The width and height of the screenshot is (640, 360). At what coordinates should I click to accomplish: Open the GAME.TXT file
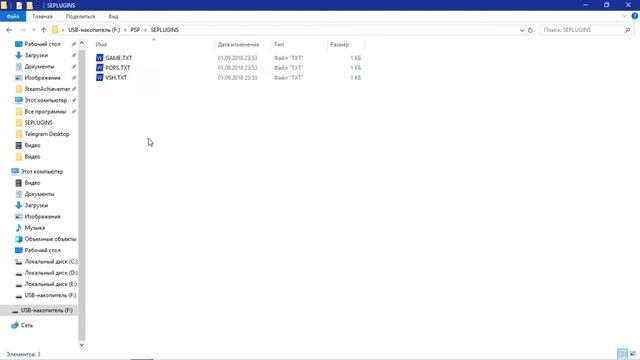coord(118,58)
